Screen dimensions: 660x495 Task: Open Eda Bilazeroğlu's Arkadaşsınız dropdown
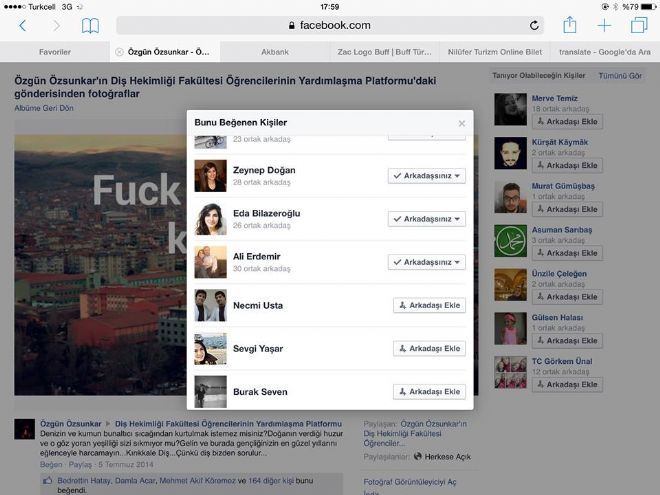(427, 219)
